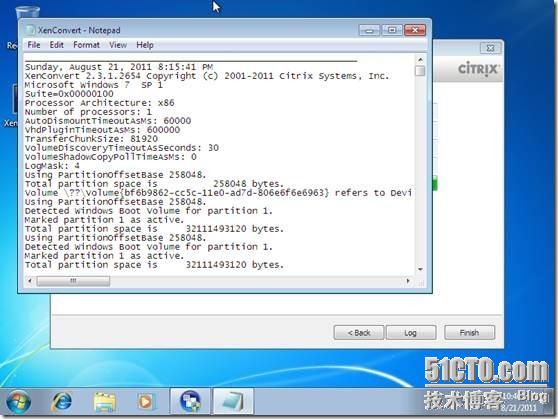
Task: Click the 'VhdPluginTimeoutAsMs: 600000' line
Action: tap(102, 130)
